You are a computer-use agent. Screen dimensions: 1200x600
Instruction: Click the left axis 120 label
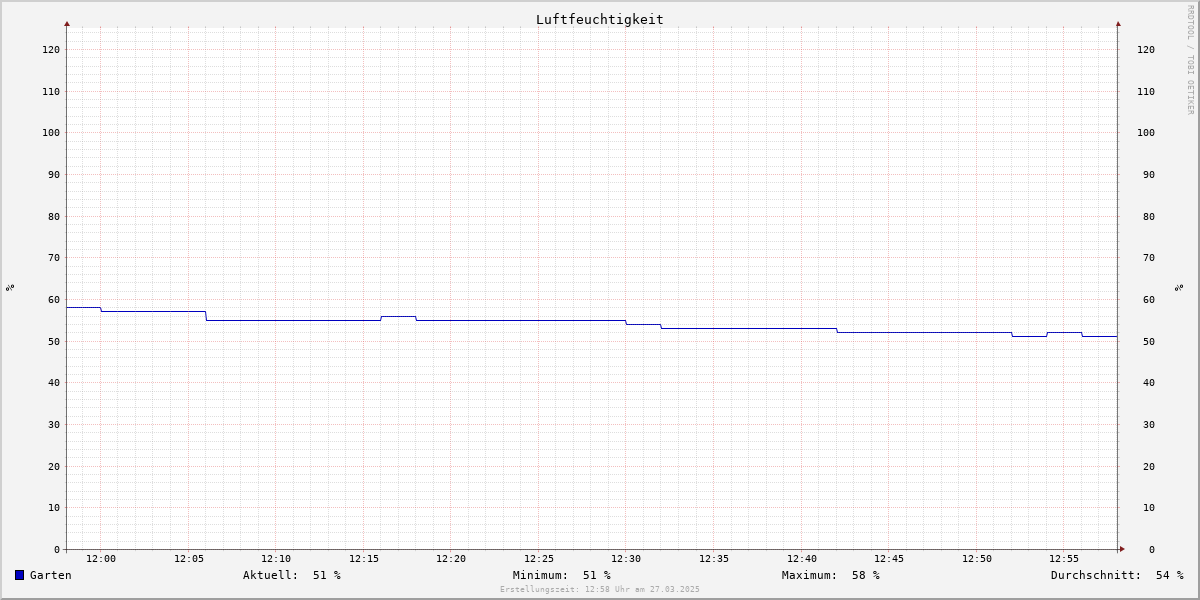tap(51, 49)
